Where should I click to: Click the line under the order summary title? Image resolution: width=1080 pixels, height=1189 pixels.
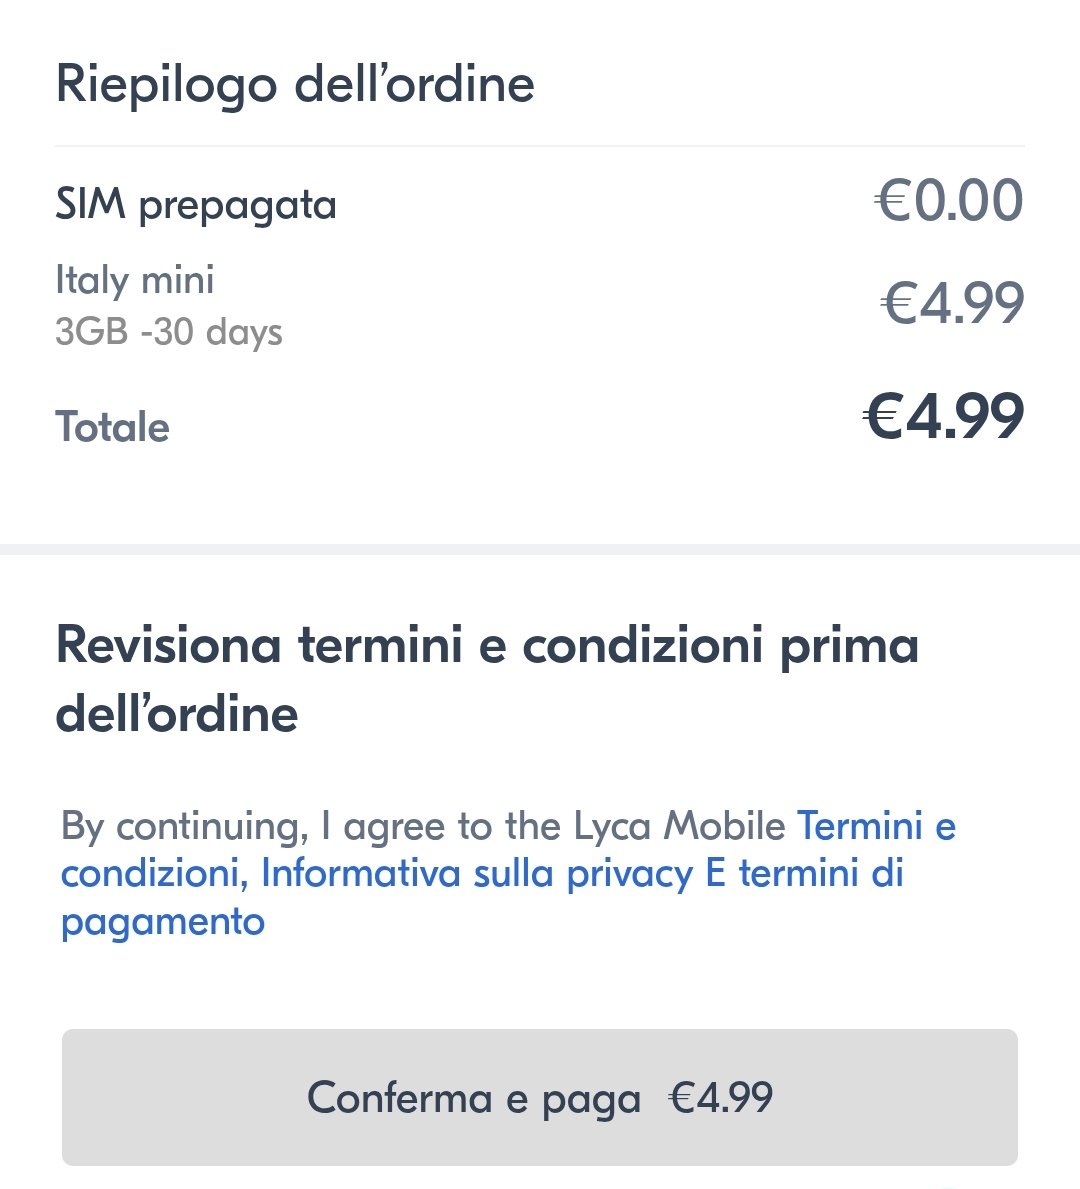click(540, 146)
